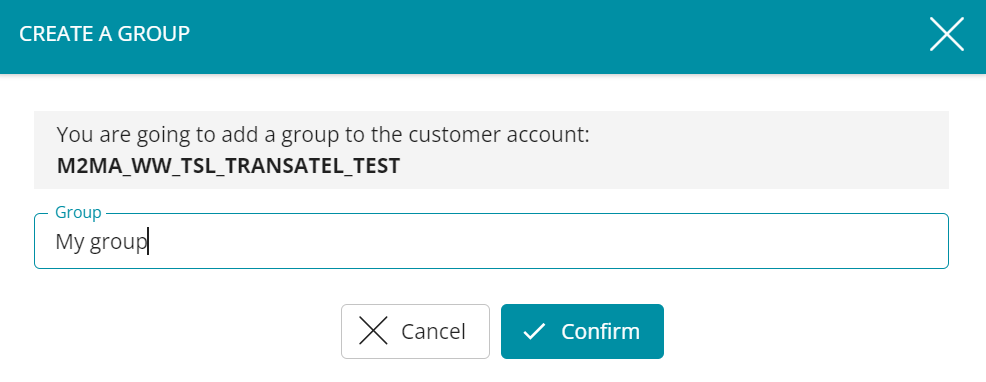Click 'You are going to add' sentence
The width and height of the screenshot is (986, 382).
click(323, 135)
